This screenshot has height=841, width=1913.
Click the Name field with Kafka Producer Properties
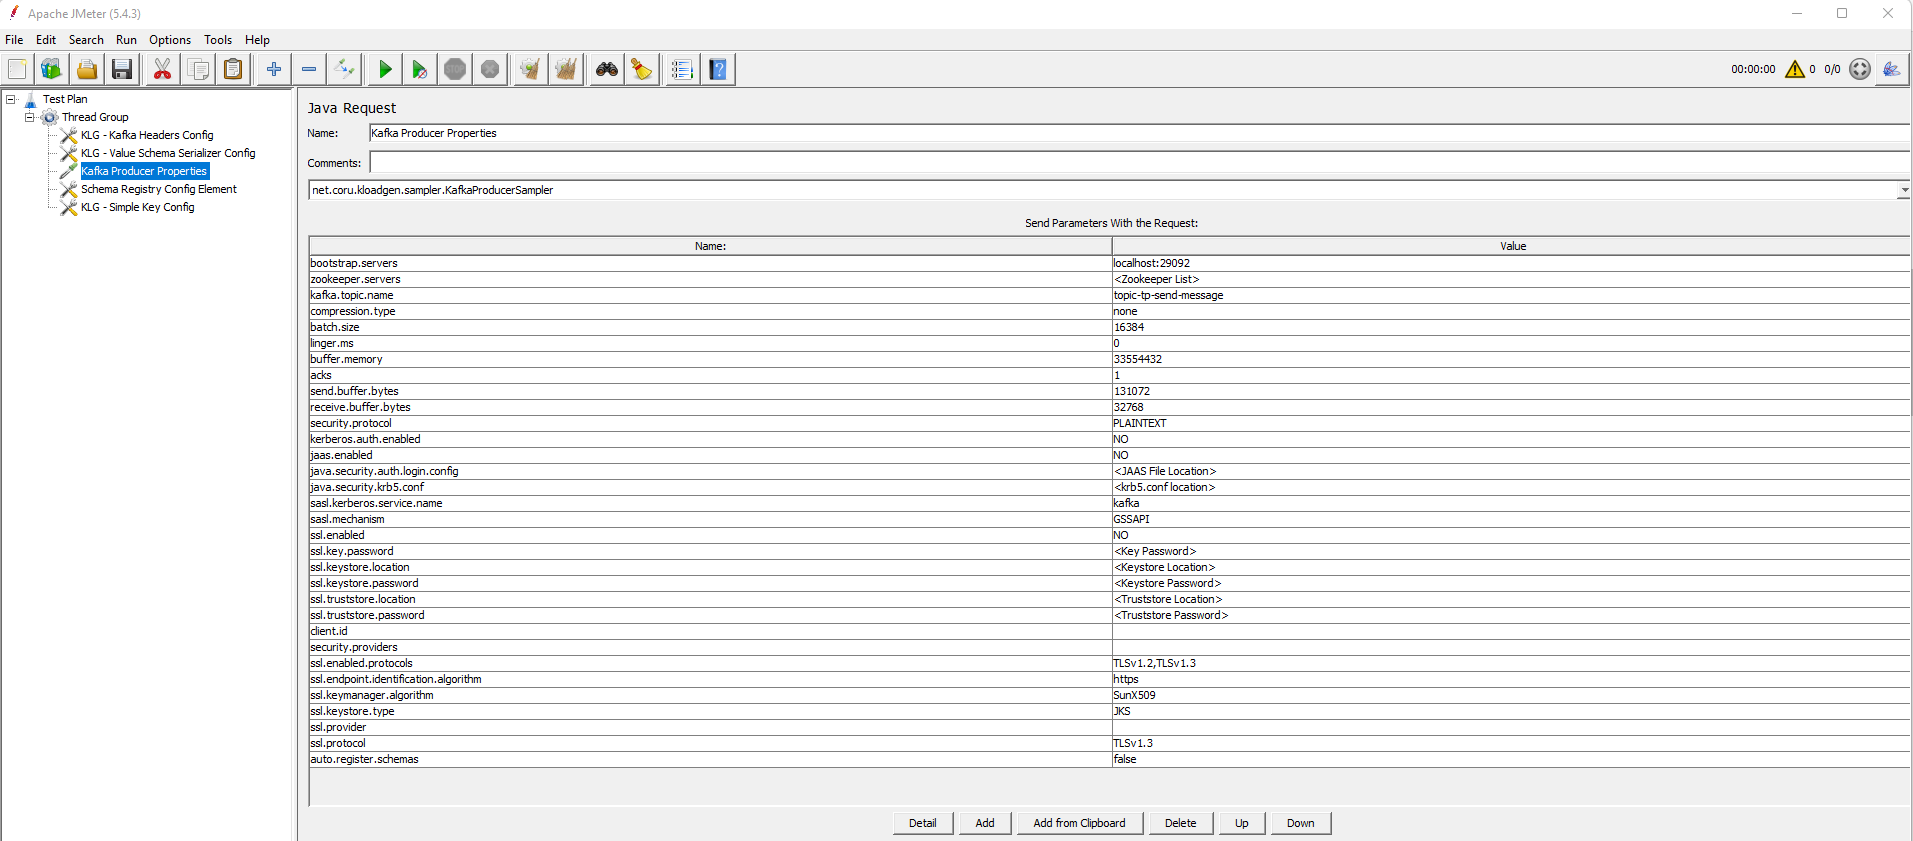tap(1139, 133)
